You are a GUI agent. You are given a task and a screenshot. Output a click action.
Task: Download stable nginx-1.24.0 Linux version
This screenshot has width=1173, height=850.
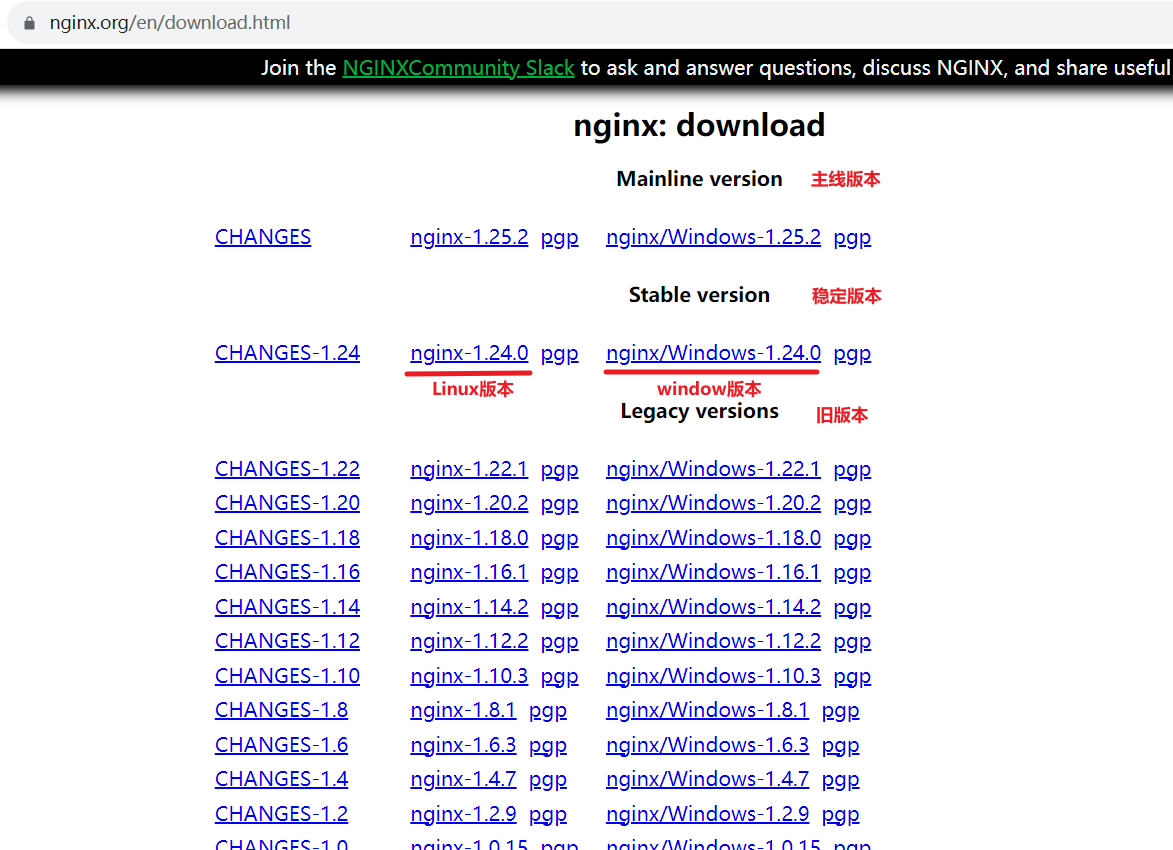(x=469, y=353)
